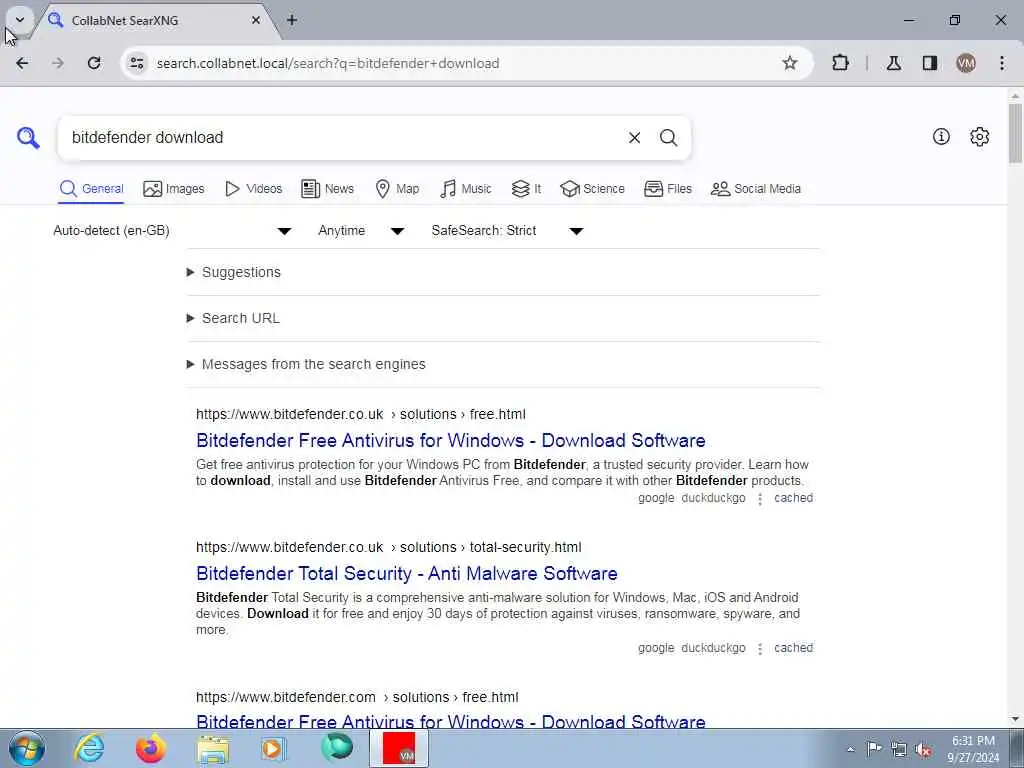The image size is (1024, 768).
Task: Reload the page
Action: (94, 63)
